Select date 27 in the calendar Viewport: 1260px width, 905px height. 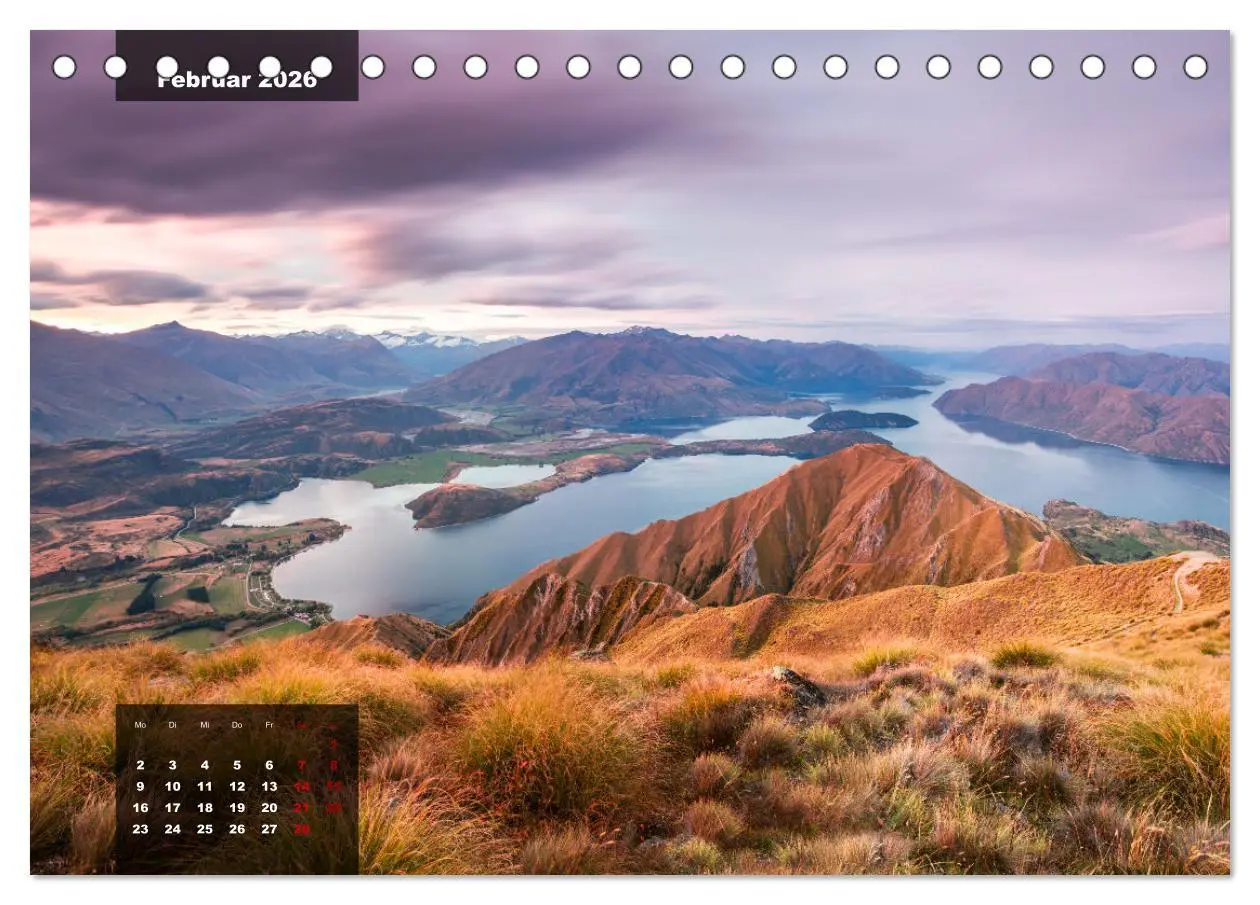(269, 829)
